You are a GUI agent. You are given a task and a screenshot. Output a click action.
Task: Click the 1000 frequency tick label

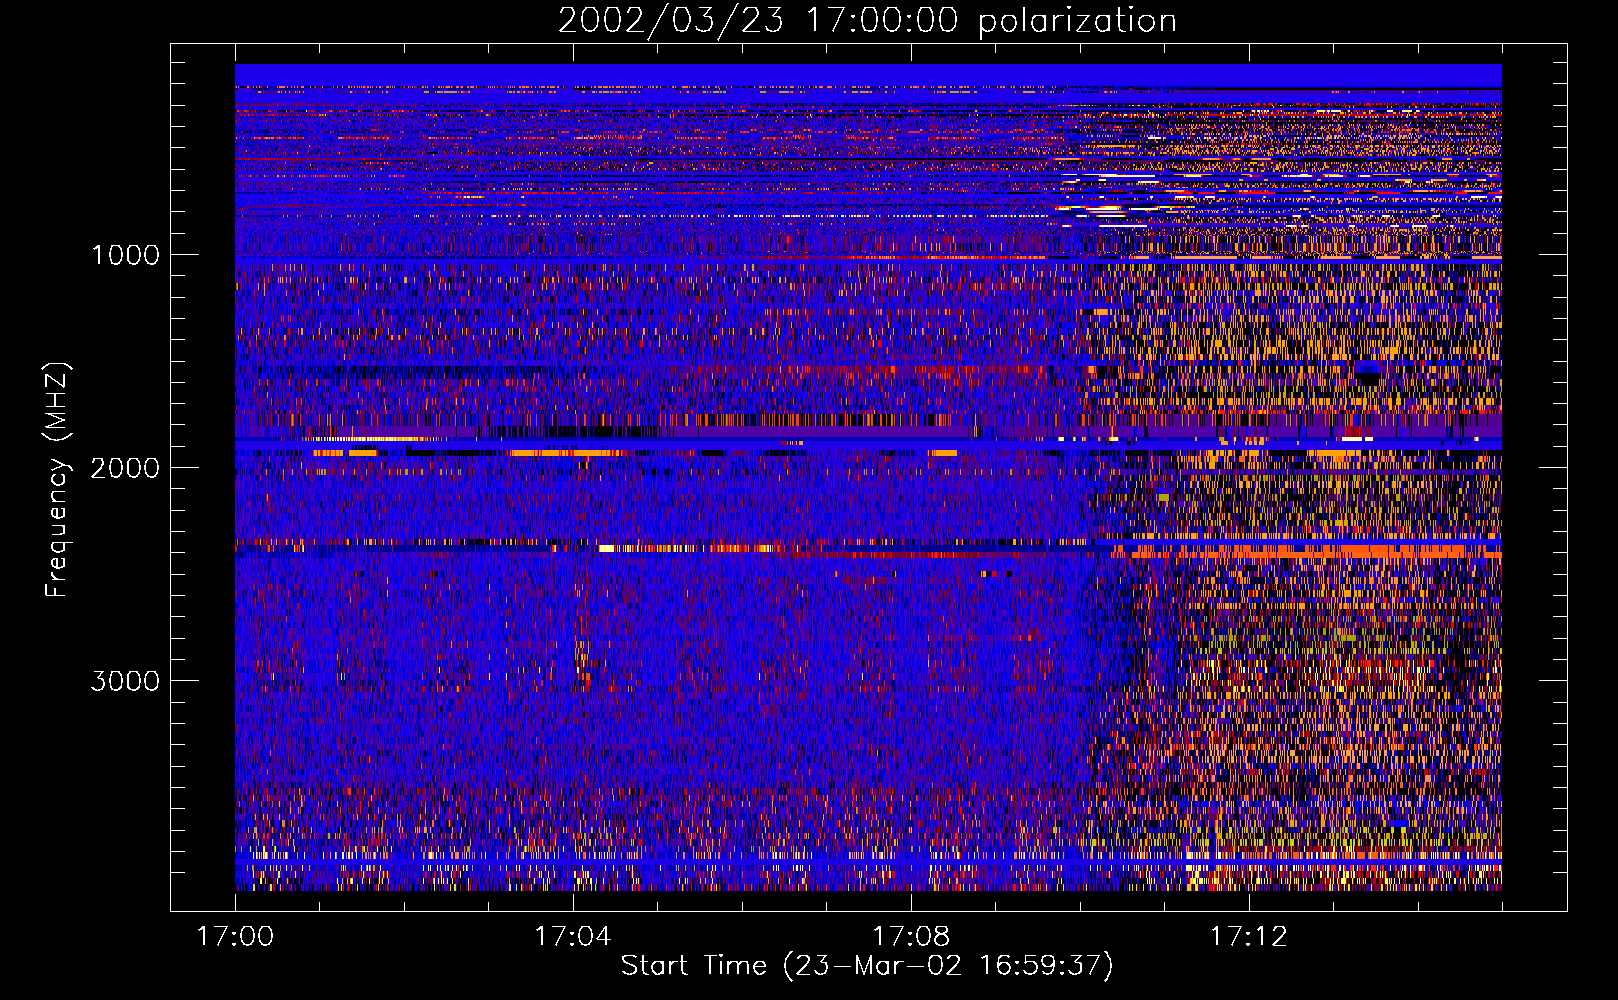tap(126, 255)
